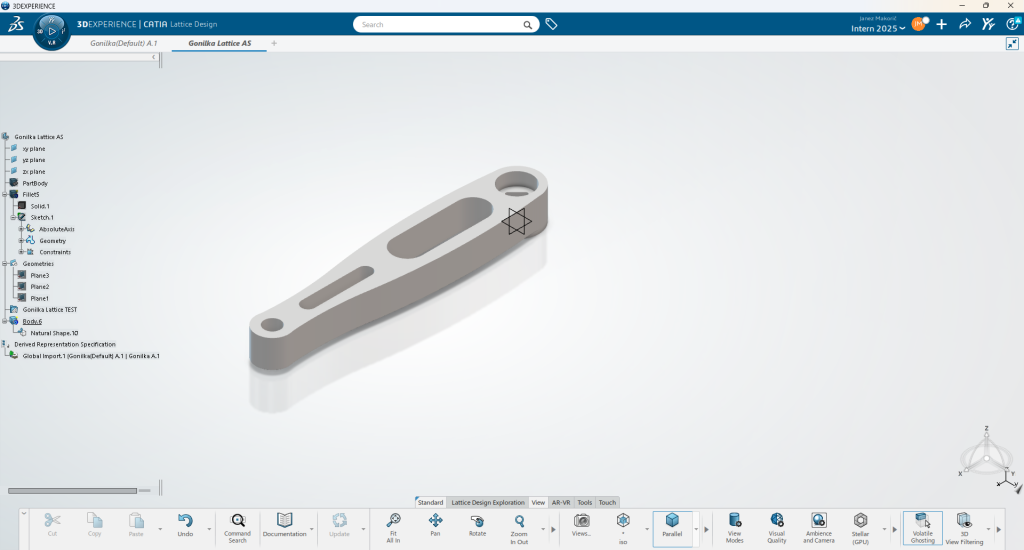Select Global Import.1 tree entry

pos(91,356)
